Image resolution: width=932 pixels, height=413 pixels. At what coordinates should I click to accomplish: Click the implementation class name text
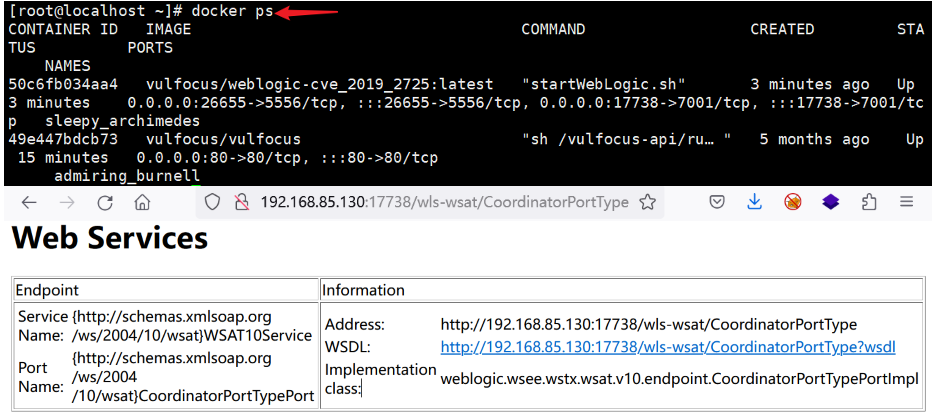[679, 379]
